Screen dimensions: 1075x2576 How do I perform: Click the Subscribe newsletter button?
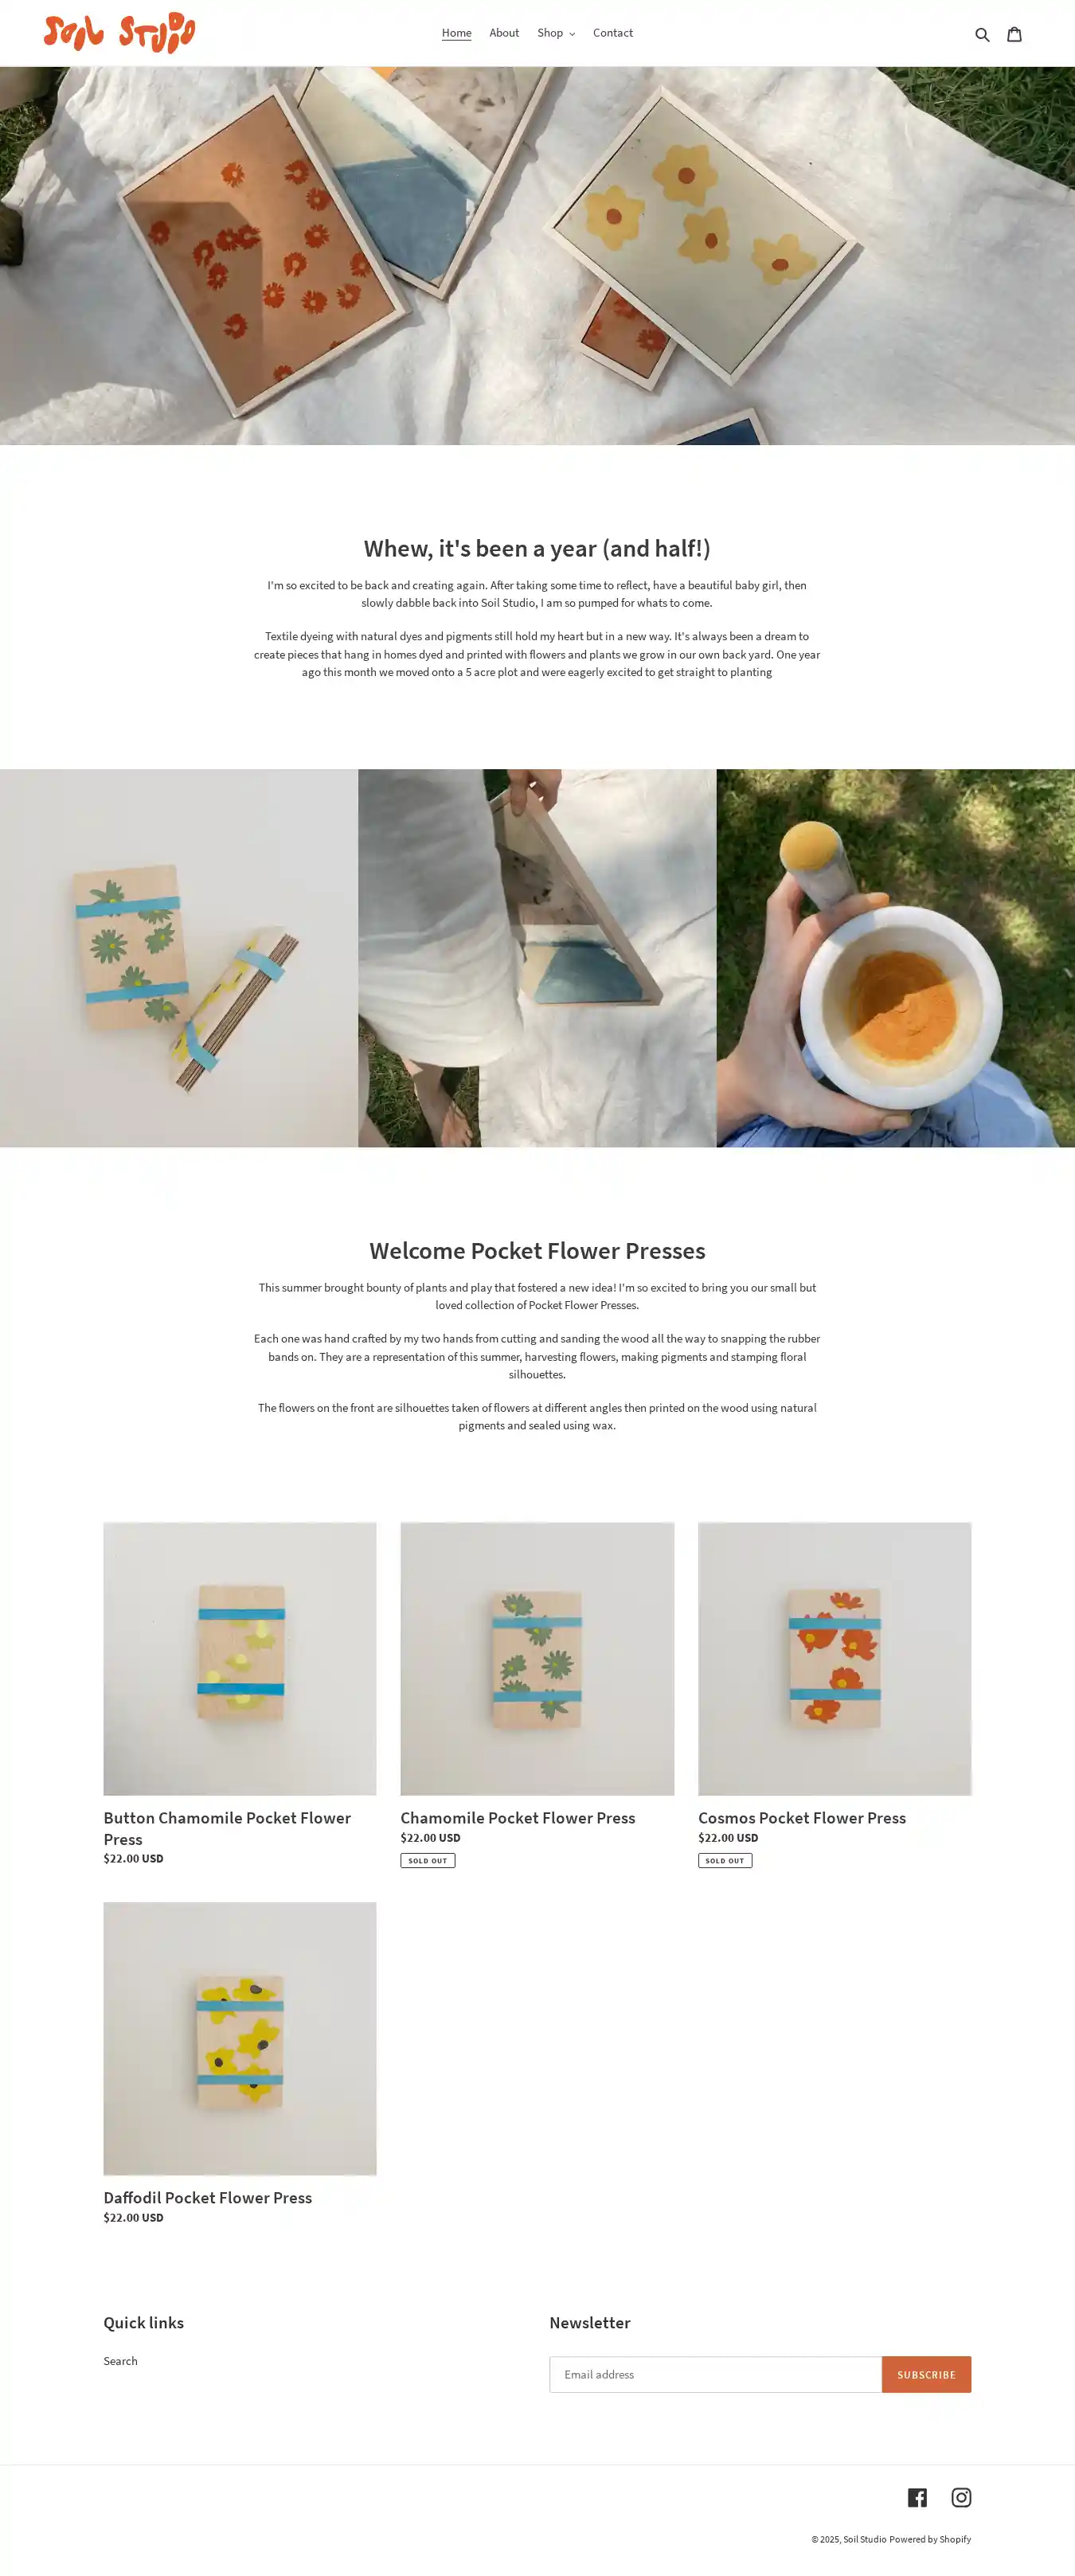click(x=926, y=2374)
